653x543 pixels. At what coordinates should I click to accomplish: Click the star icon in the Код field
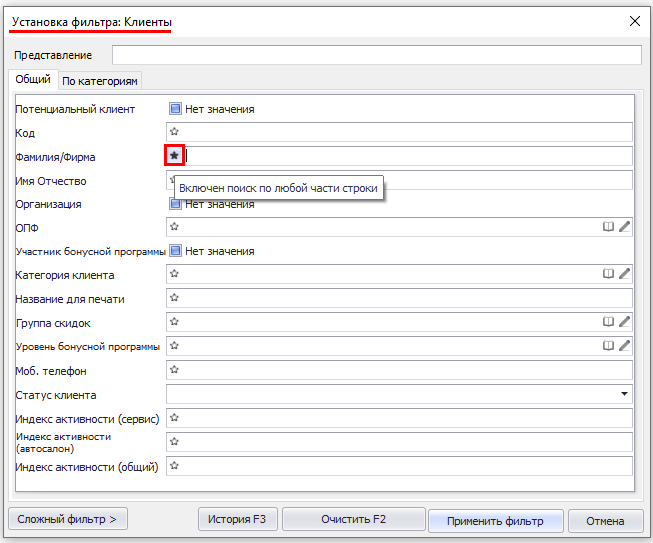point(174,132)
